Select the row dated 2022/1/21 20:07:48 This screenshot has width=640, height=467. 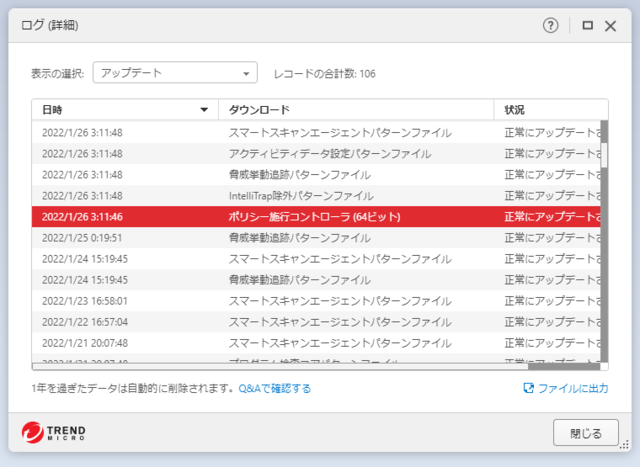point(316,343)
